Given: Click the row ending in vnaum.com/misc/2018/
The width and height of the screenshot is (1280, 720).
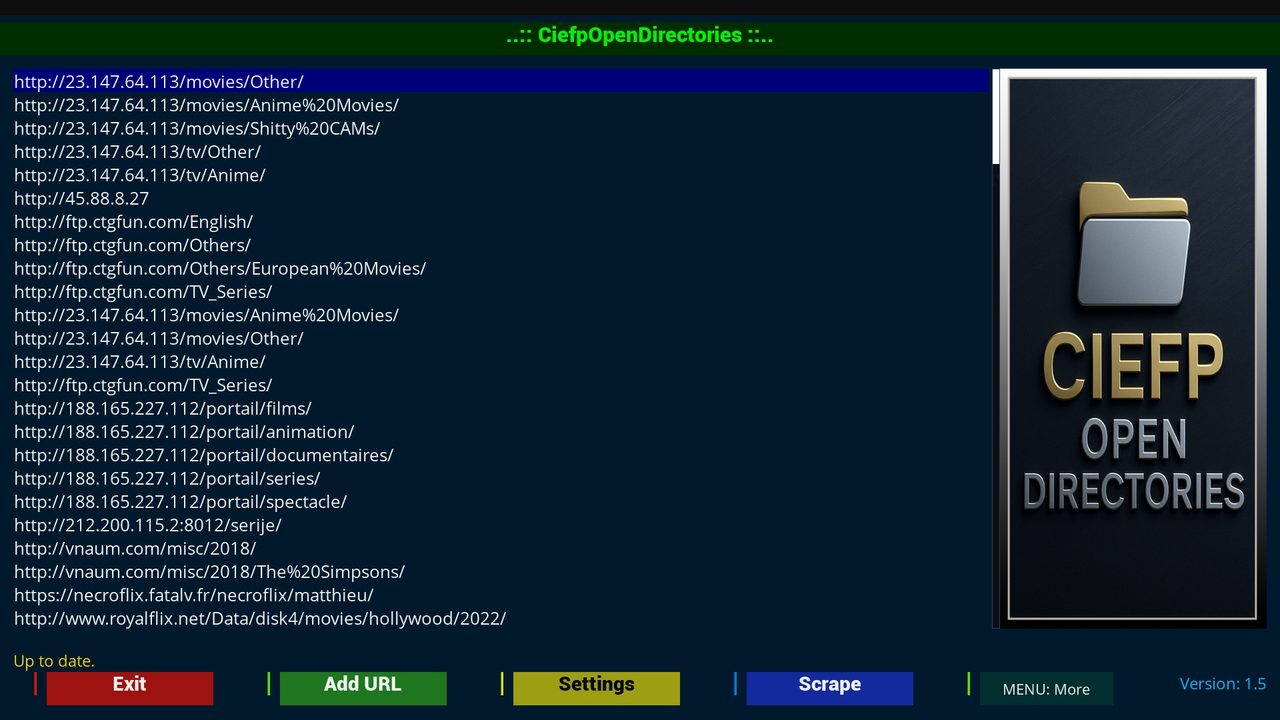Looking at the screenshot, I should point(501,548).
